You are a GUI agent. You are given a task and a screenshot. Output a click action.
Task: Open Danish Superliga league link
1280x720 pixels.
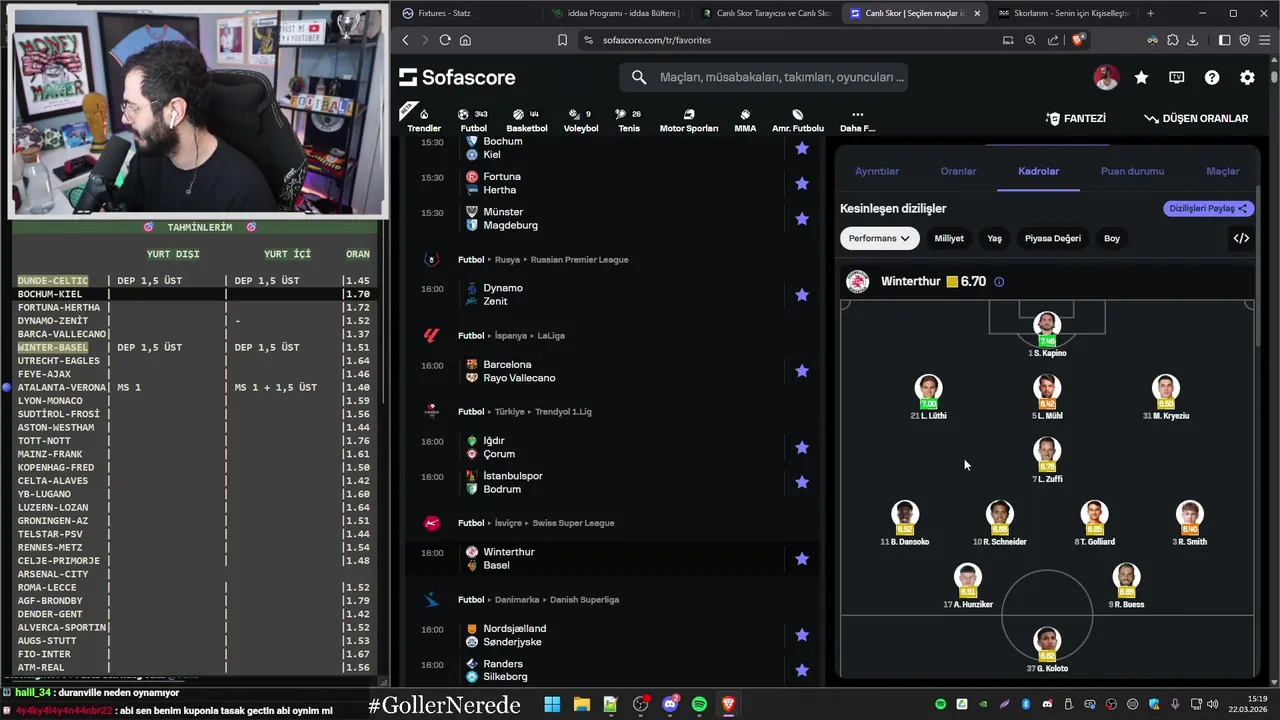coord(585,600)
